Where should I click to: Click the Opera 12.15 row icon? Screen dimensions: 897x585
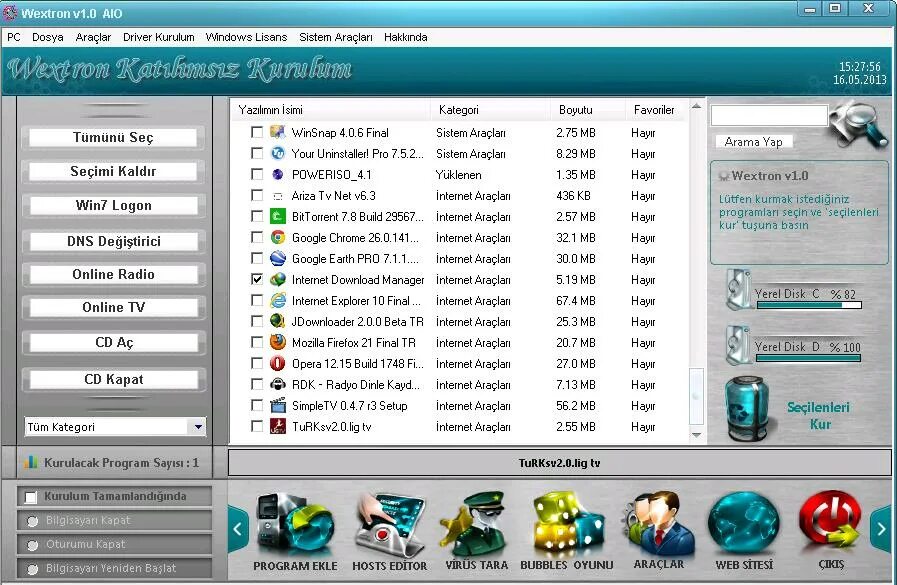coord(277,363)
